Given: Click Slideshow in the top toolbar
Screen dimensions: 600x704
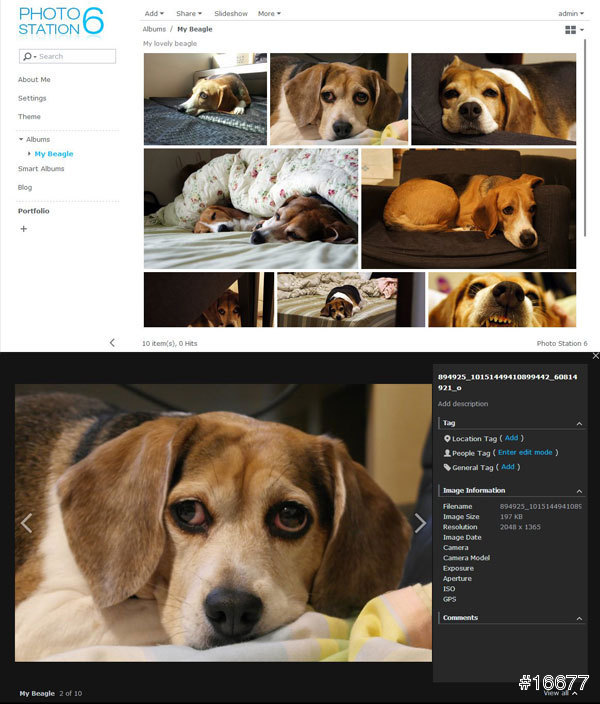Looking at the screenshot, I should [231, 14].
